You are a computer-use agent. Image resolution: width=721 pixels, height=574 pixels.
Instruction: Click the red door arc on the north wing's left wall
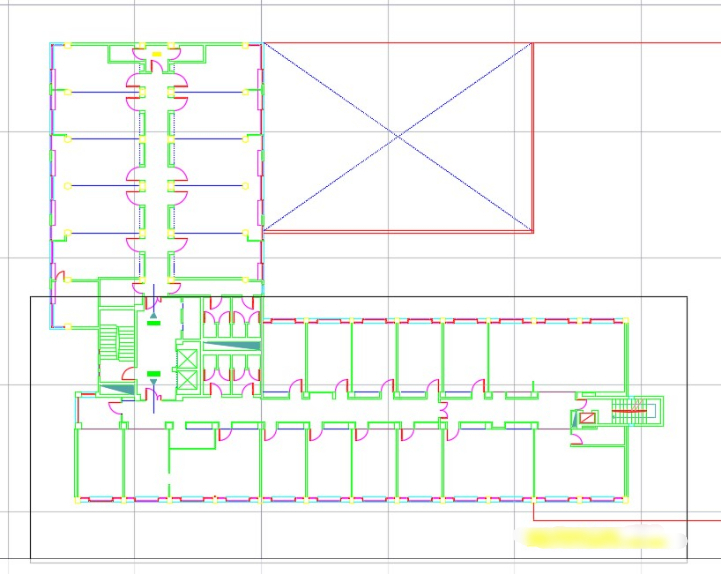pyautogui.click(x=59, y=276)
